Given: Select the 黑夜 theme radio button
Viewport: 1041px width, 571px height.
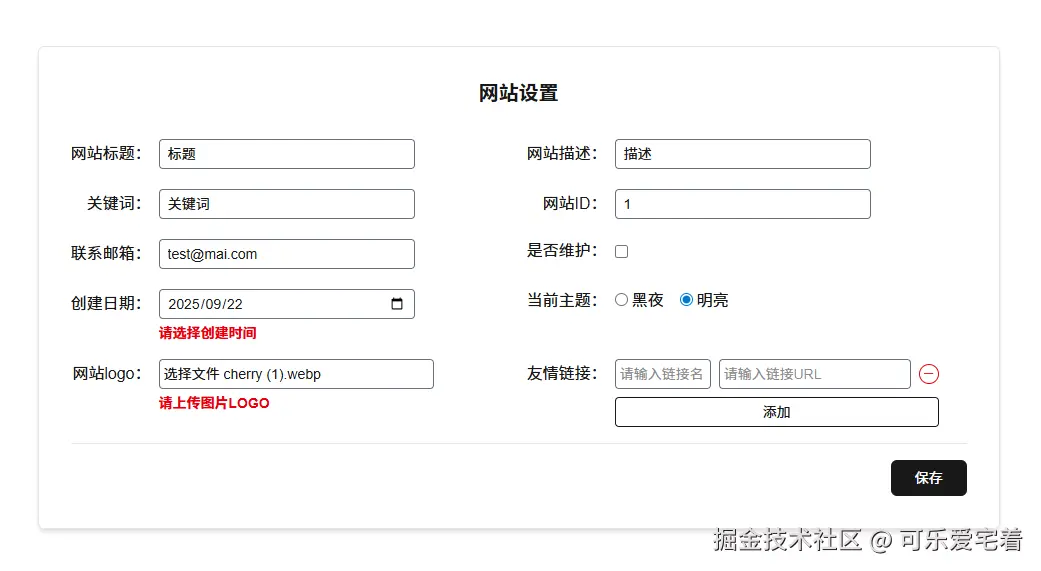Looking at the screenshot, I should point(621,300).
